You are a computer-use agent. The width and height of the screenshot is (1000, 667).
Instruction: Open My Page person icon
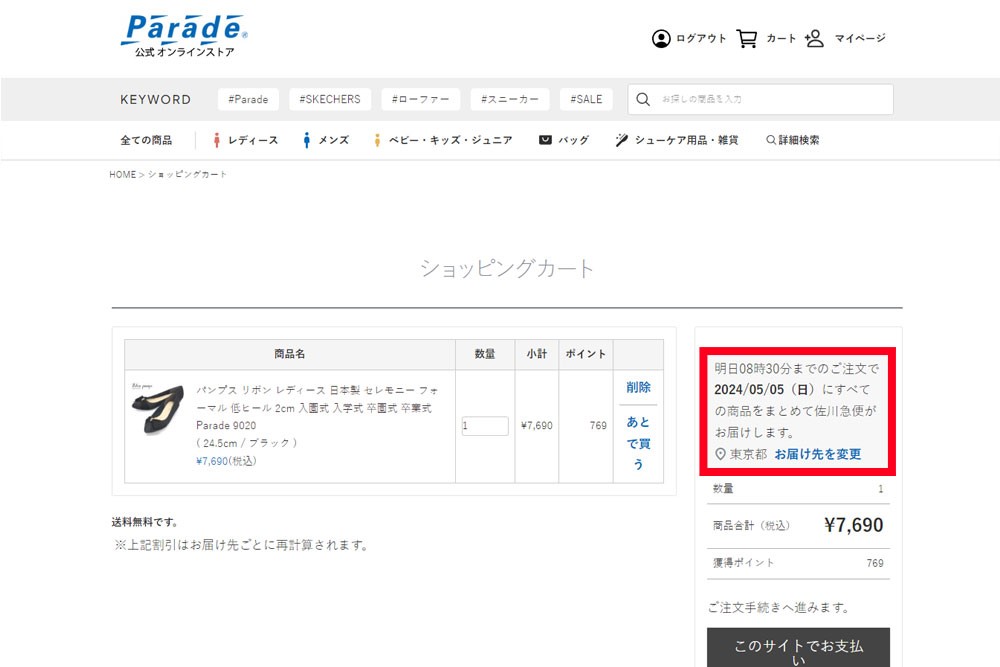[814, 39]
